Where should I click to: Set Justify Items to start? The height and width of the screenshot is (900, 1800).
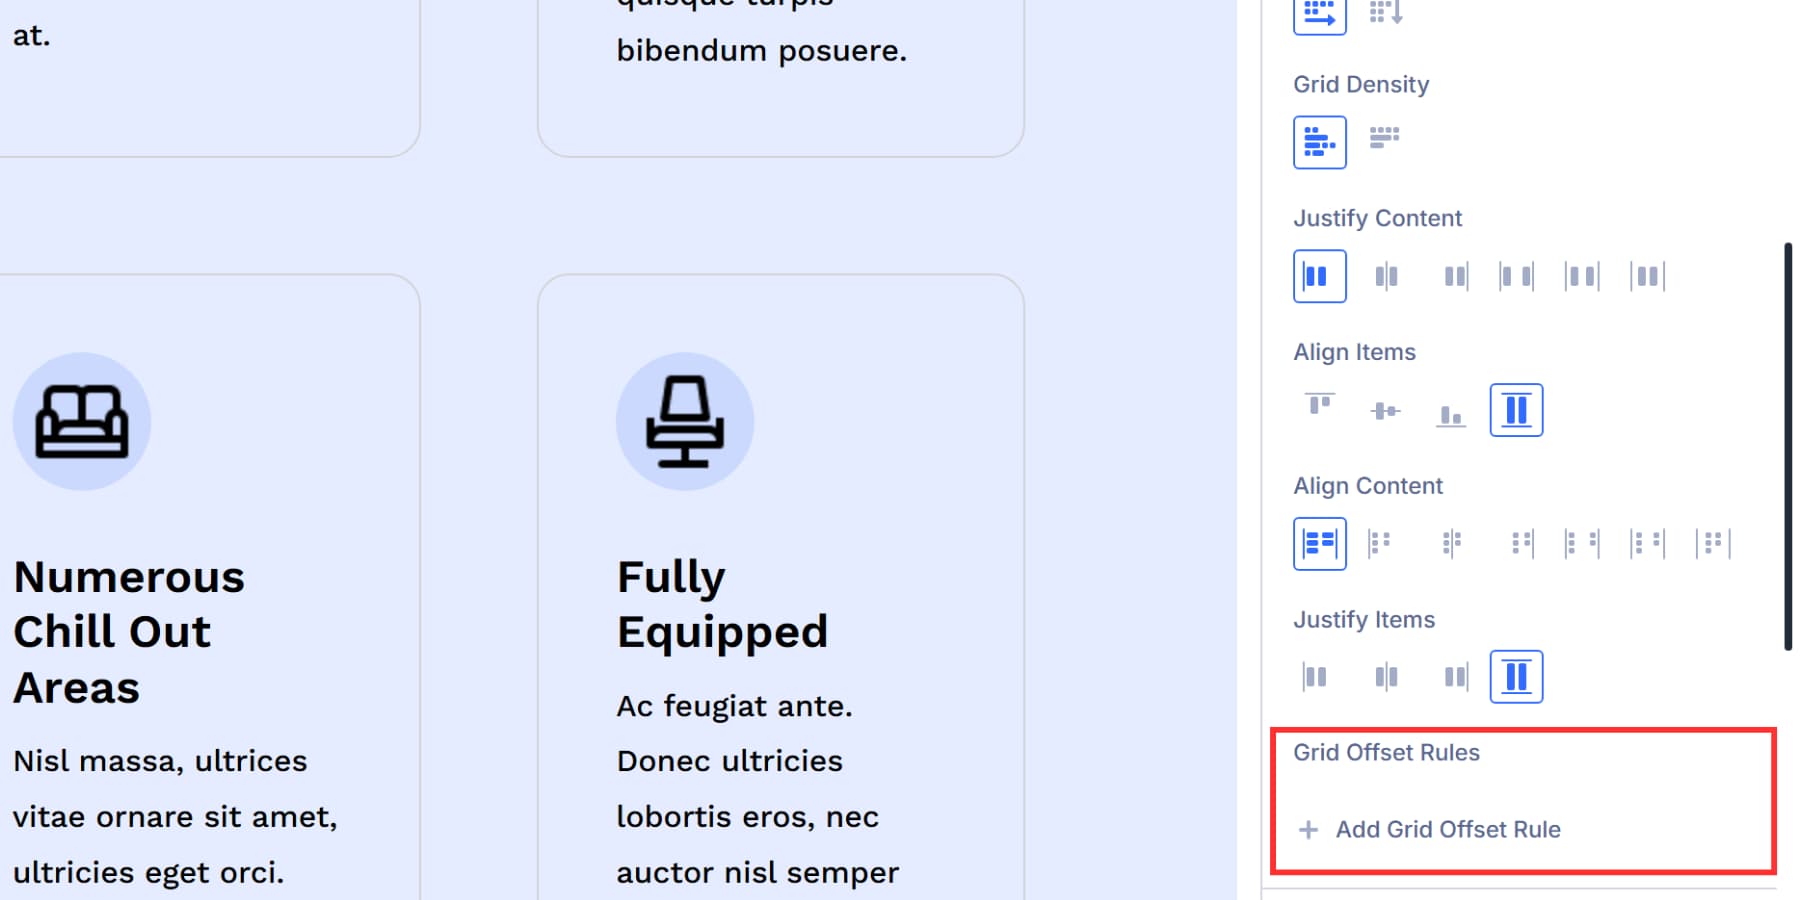click(1315, 676)
